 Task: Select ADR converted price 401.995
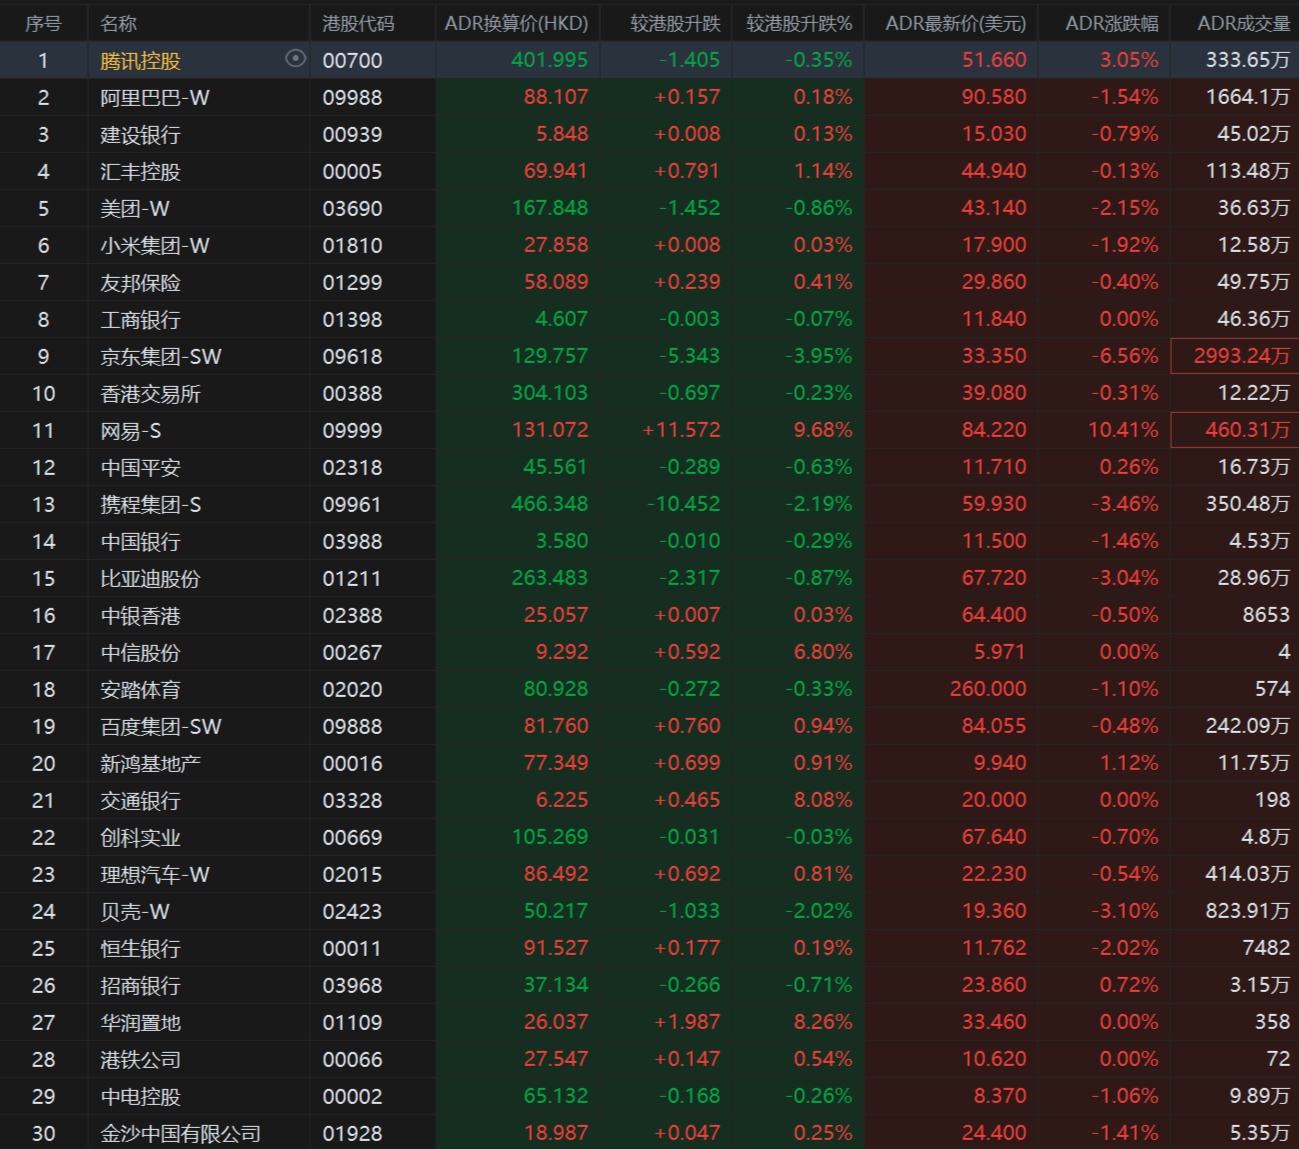[549, 60]
